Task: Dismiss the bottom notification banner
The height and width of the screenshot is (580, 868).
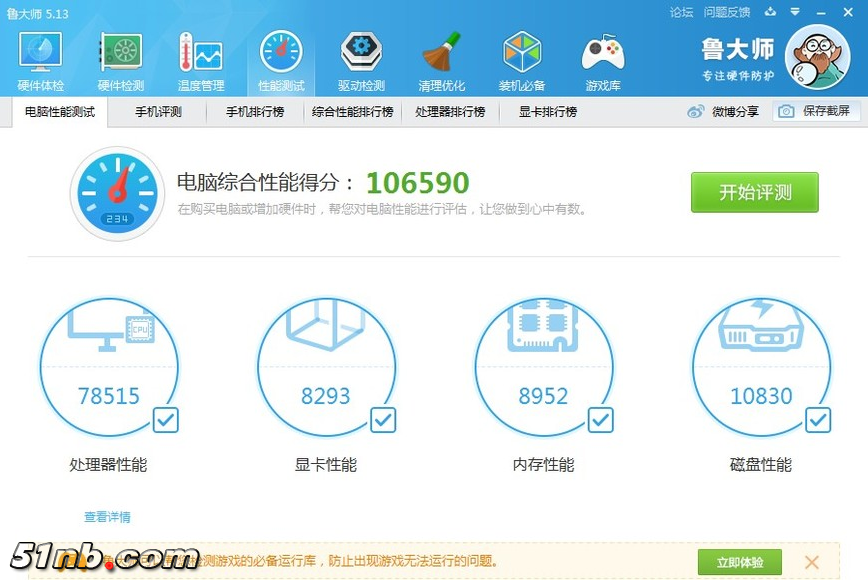Action: click(x=812, y=562)
